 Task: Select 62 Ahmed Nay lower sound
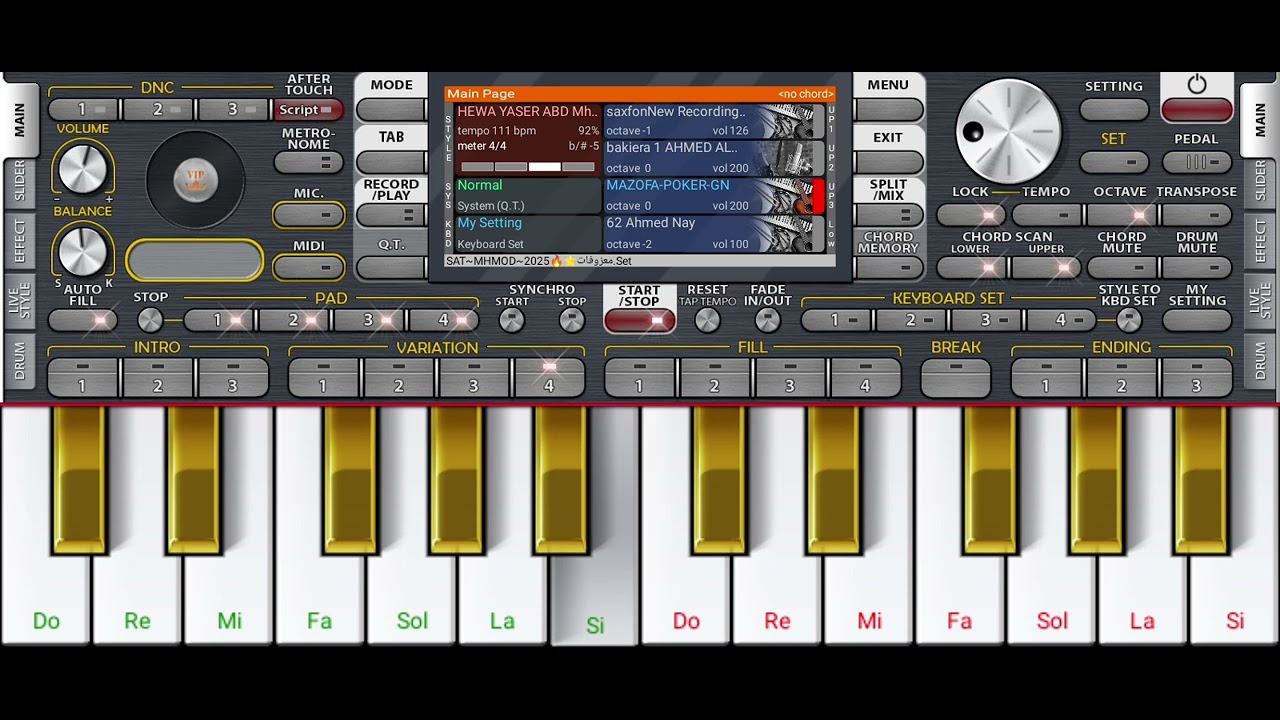click(x=715, y=233)
